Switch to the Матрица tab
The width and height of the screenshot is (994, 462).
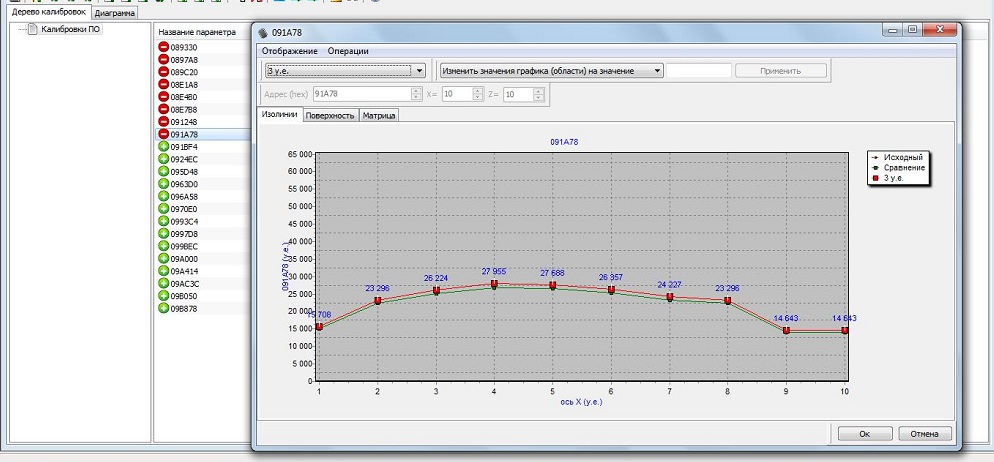(379, 115)
